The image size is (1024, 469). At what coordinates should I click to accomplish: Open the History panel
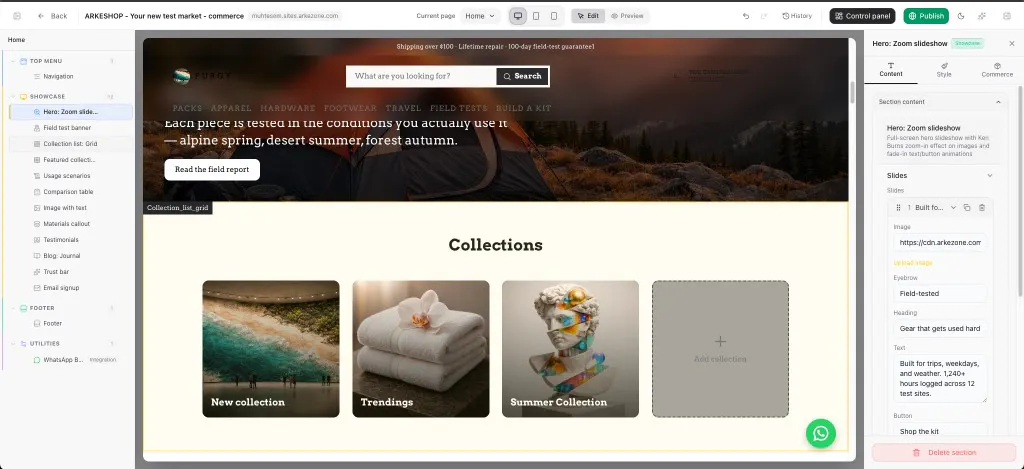(x=797, y=16)
